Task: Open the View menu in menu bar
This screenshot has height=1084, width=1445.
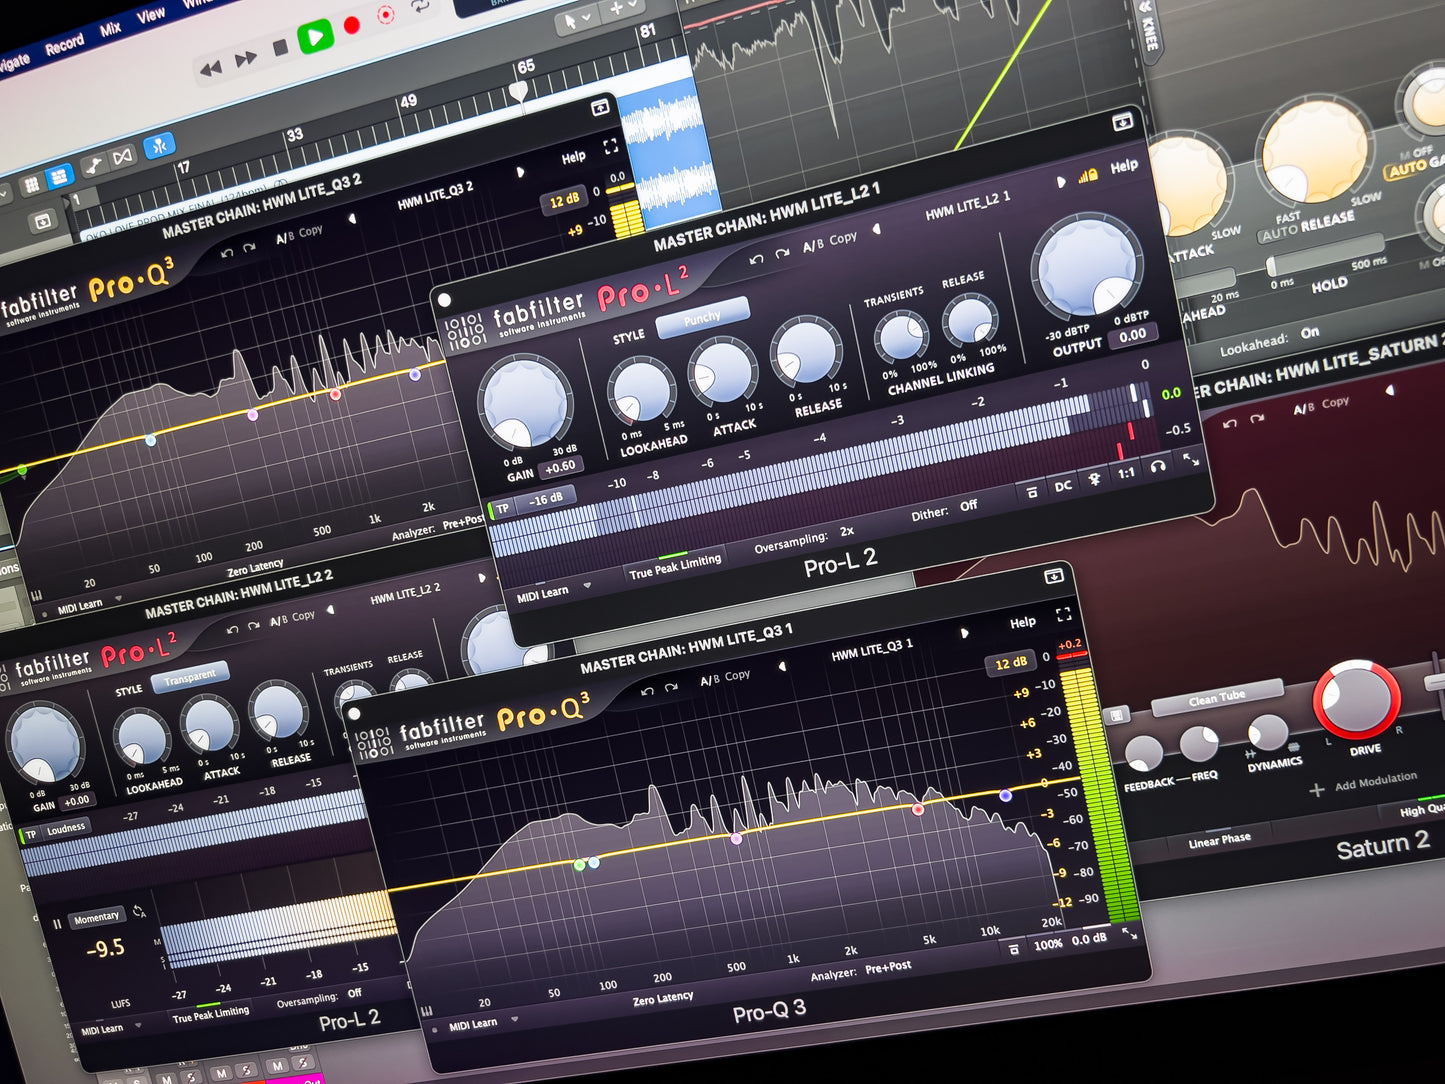Action: pos(151,15)
